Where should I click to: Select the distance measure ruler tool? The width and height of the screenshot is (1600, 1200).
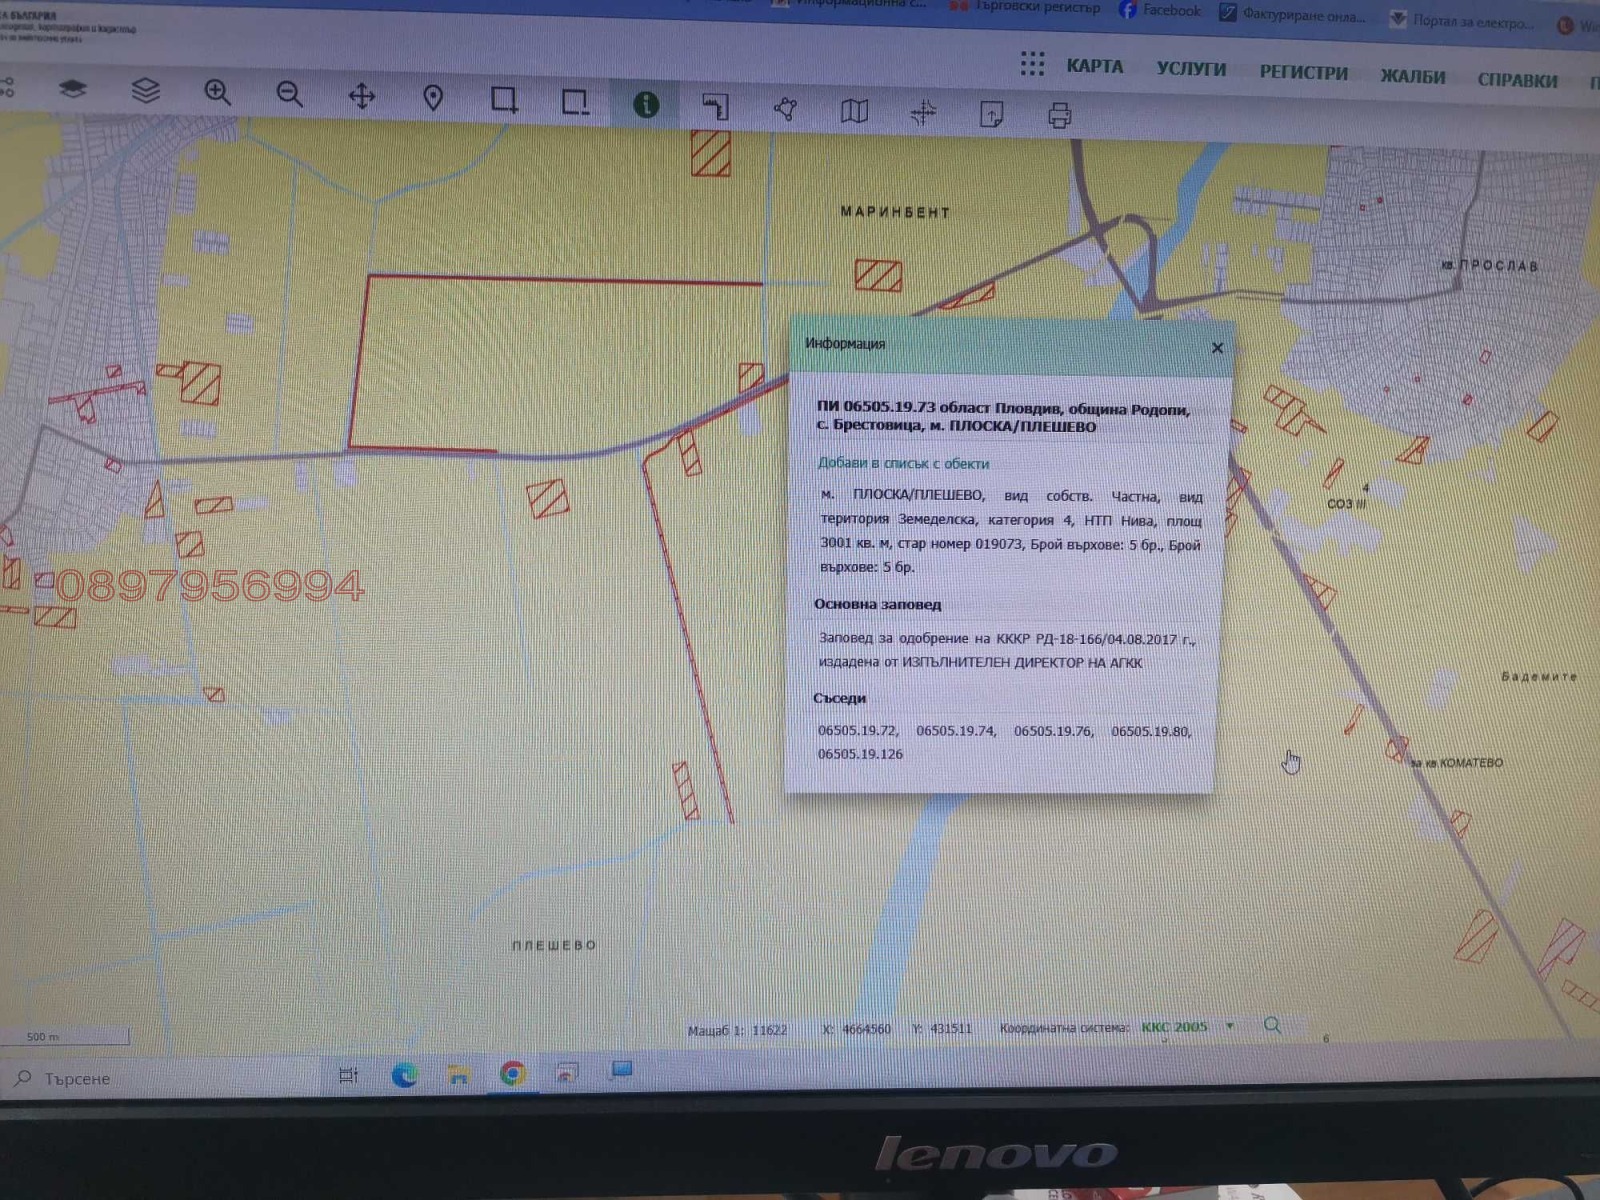[716, 105]
